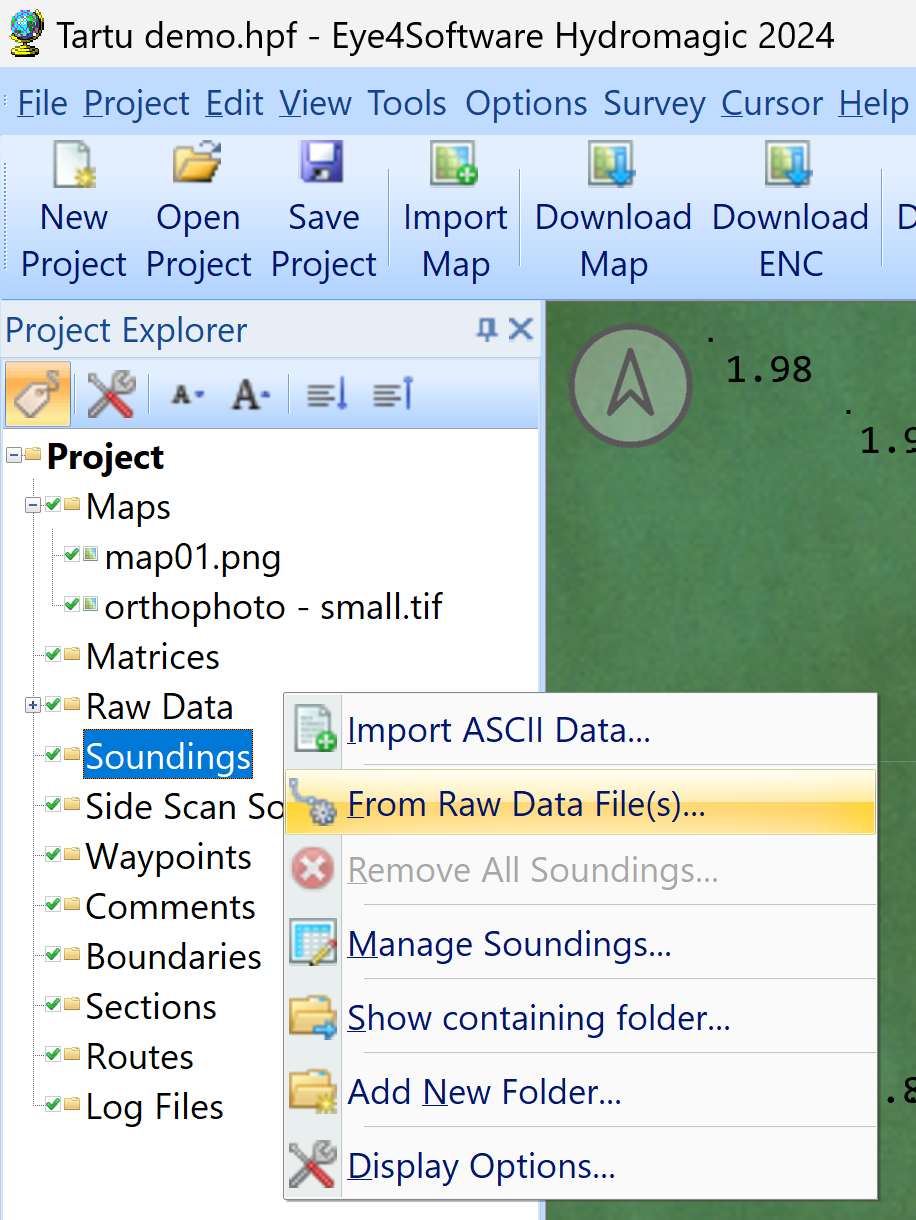916x1220 pixels.
Task: Click the Add New Folder icon
Action: [x=314, y=1091]
